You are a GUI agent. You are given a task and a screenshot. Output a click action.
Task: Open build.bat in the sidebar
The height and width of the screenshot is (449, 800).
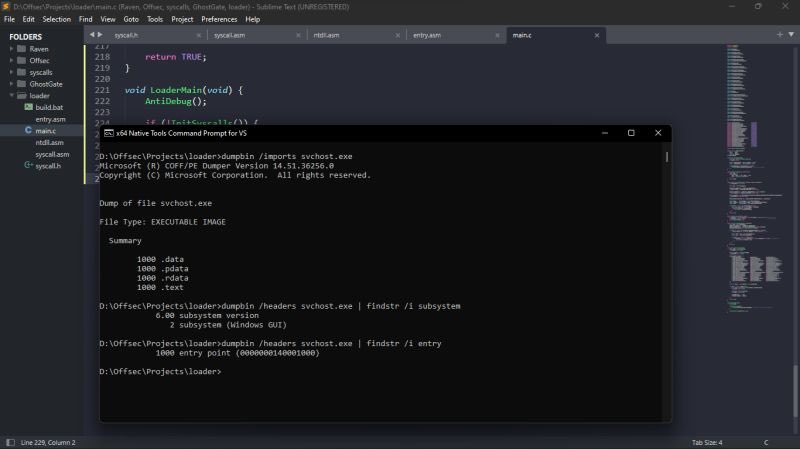(x=49, y=107)
